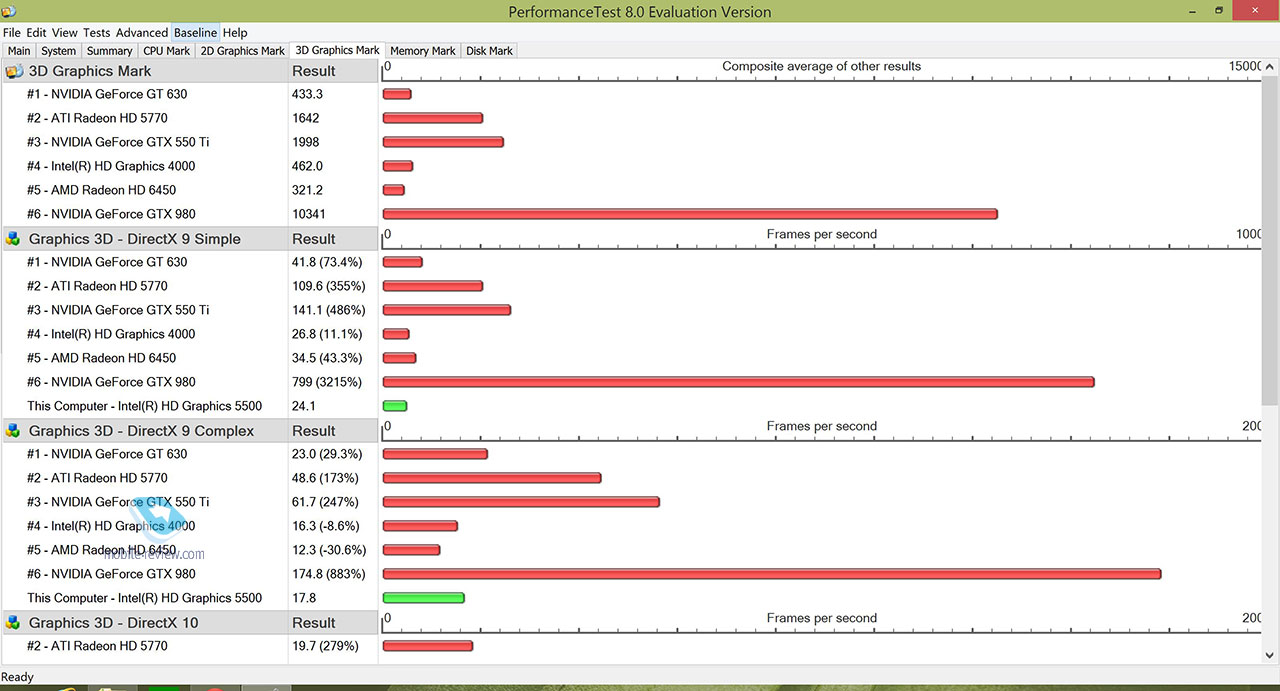This screenshot has width=1280, height=691.
Task: Click the Graphics 3D - DirectX 9 Simple header
Action: (x=146, y=239)
